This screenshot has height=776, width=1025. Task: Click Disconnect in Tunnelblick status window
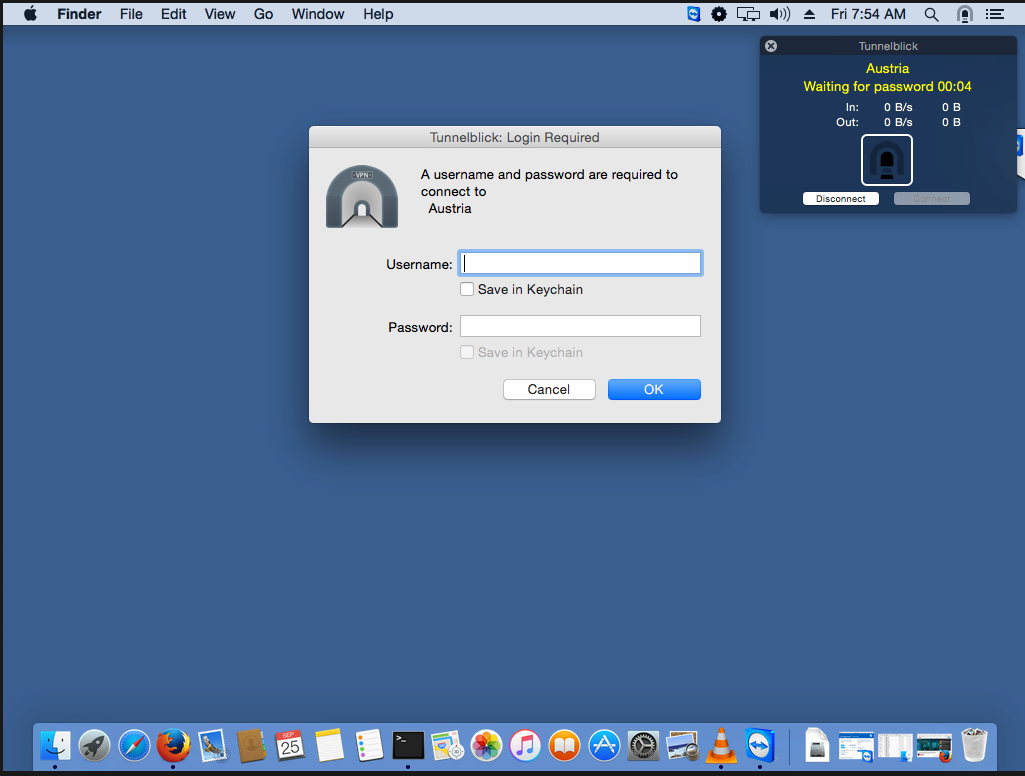pyautogui.click(x=841, y=199)
